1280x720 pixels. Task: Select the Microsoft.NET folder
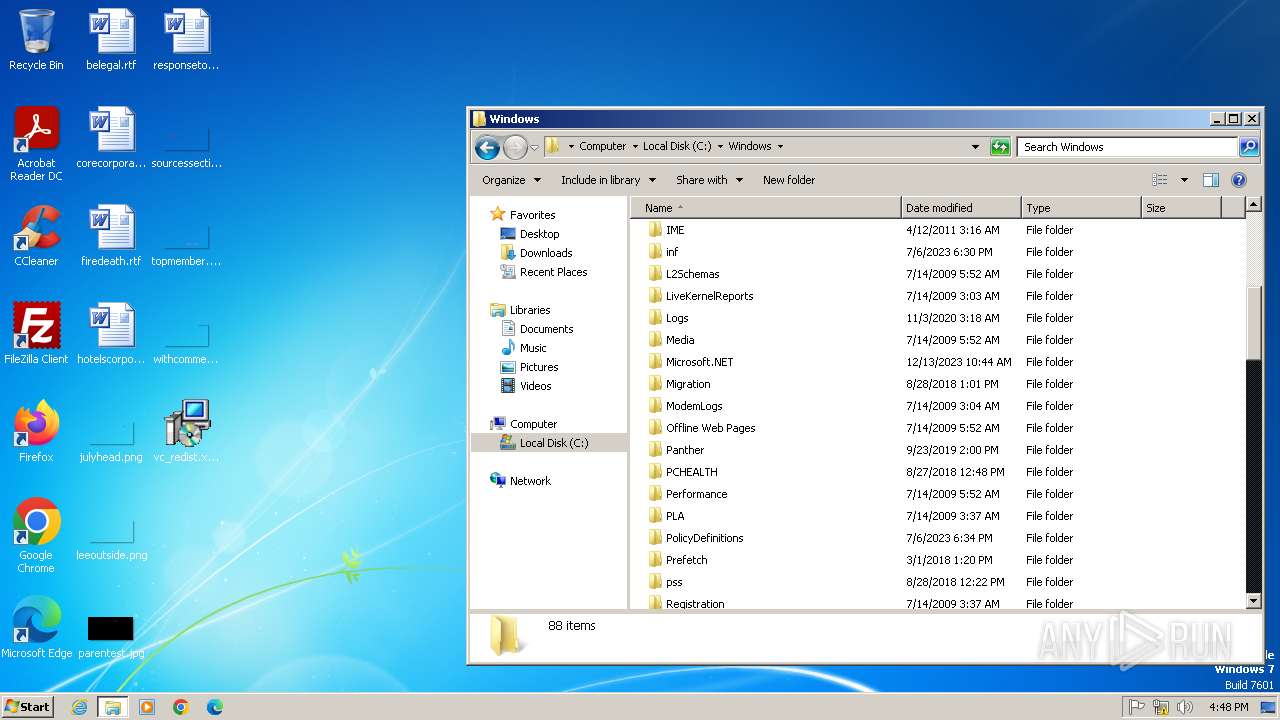699,362
